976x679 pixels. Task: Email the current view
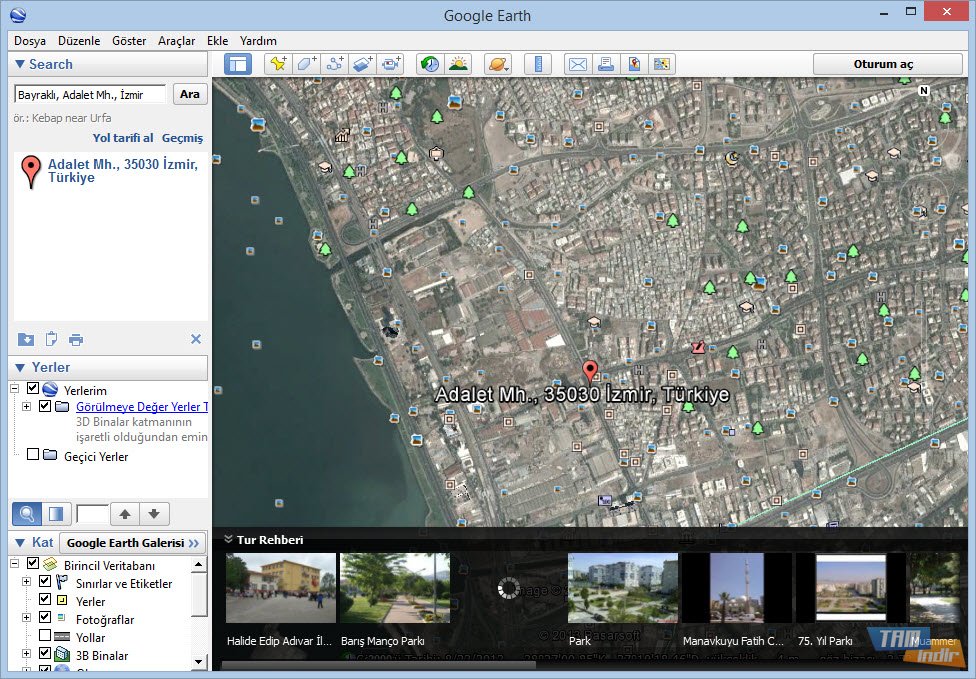(x=578, y=64)
